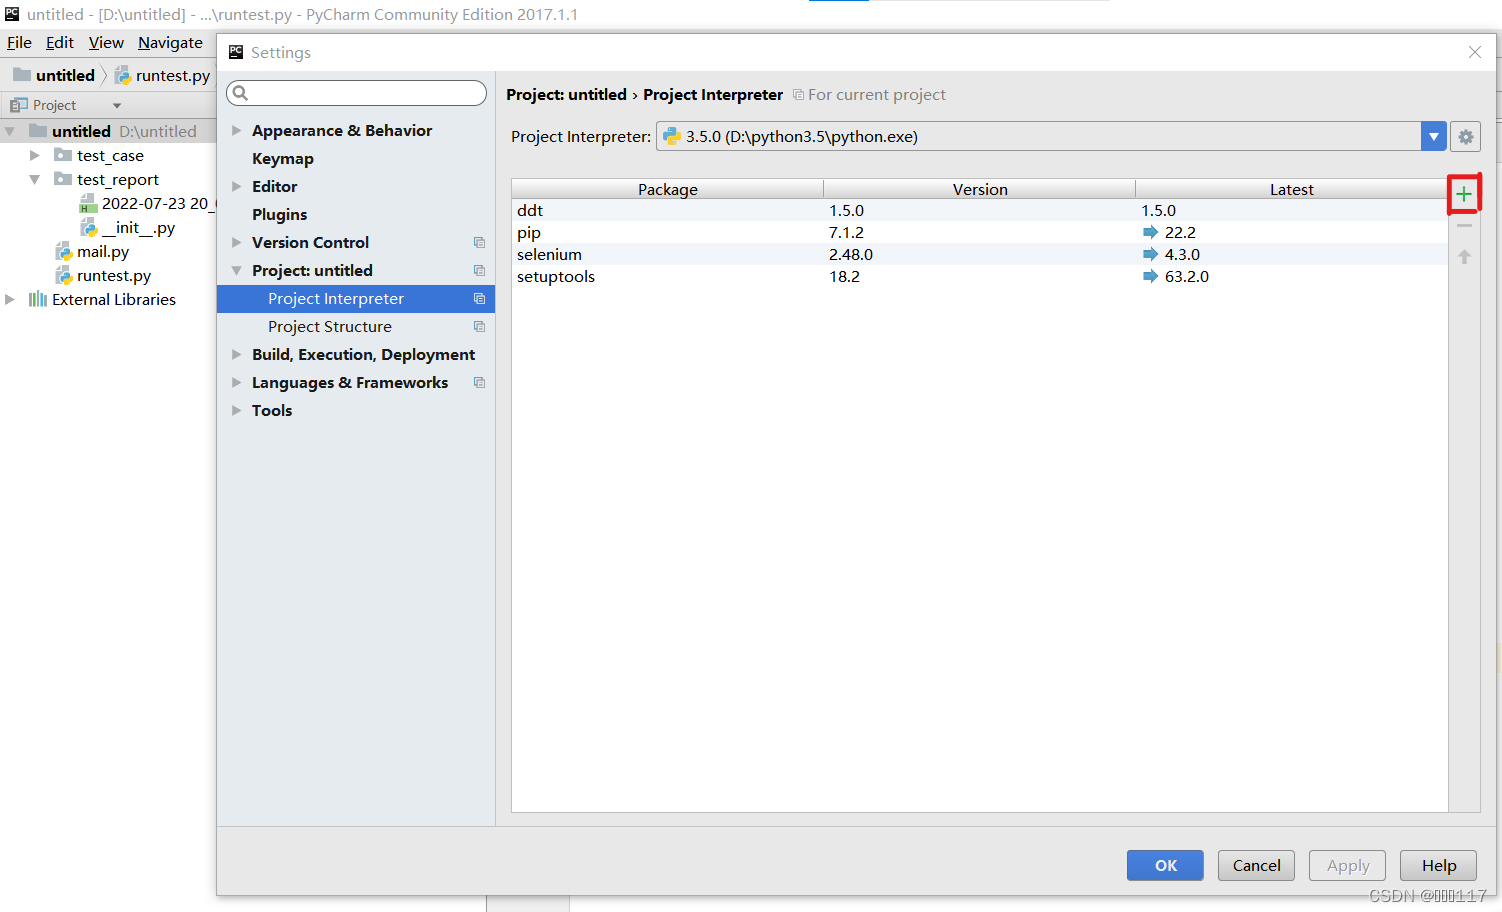The image size is (1502, 912).
Task: Open the Navigate menu
Action: 170,42
